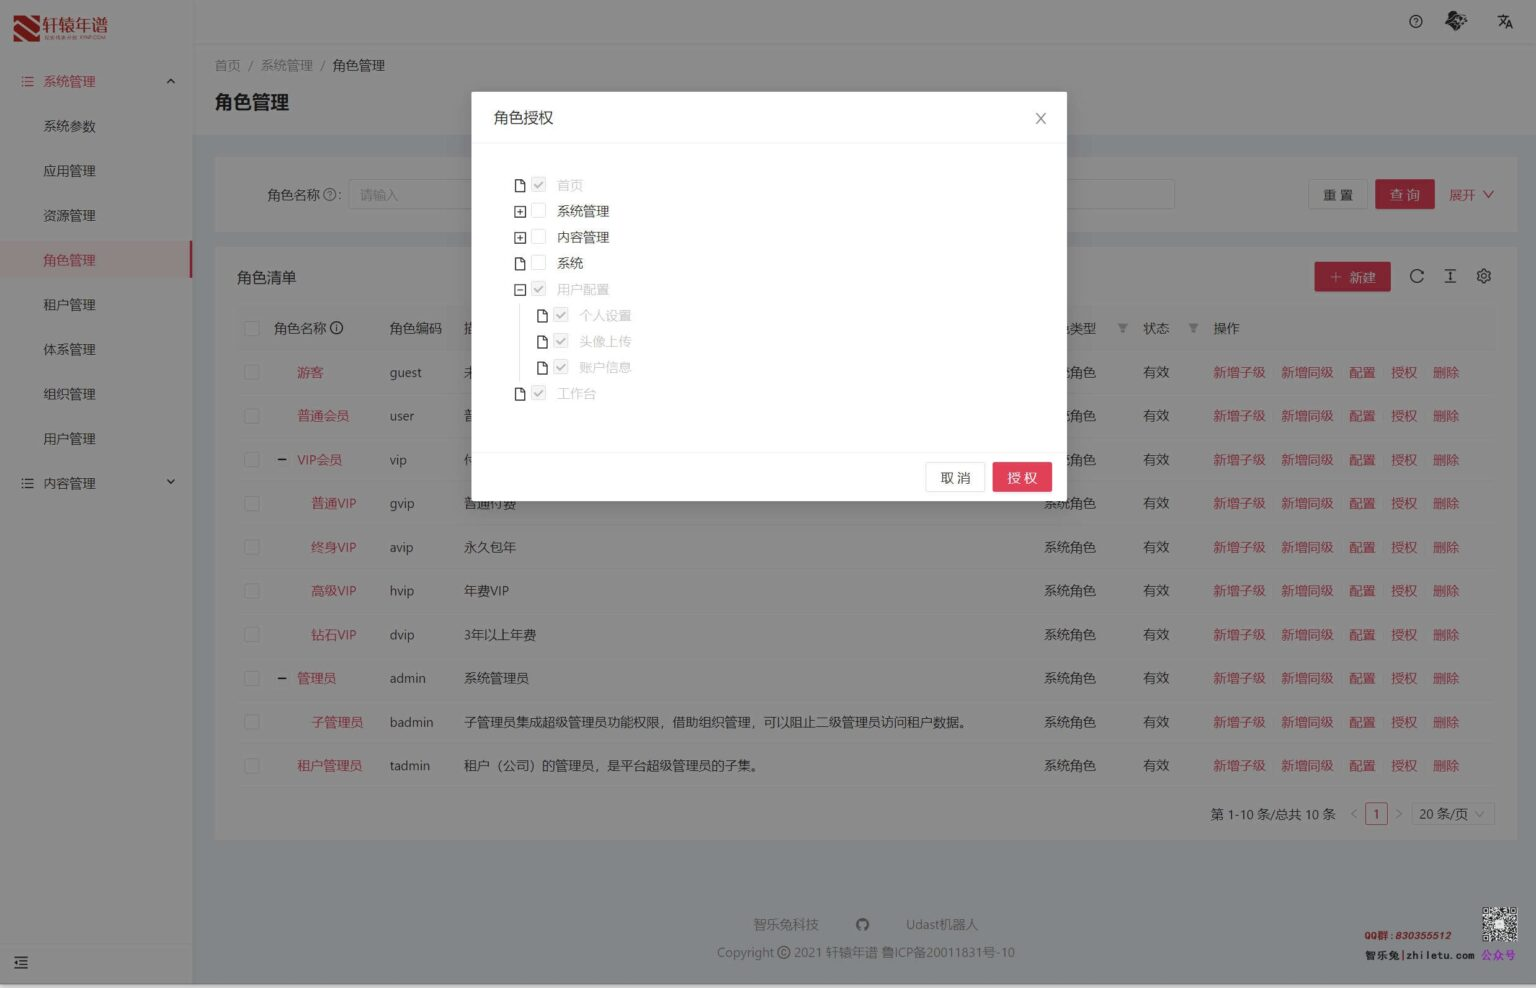
Task: Expand search filters with 展开
Action: pyautogui.click(x=1471, y=195)
